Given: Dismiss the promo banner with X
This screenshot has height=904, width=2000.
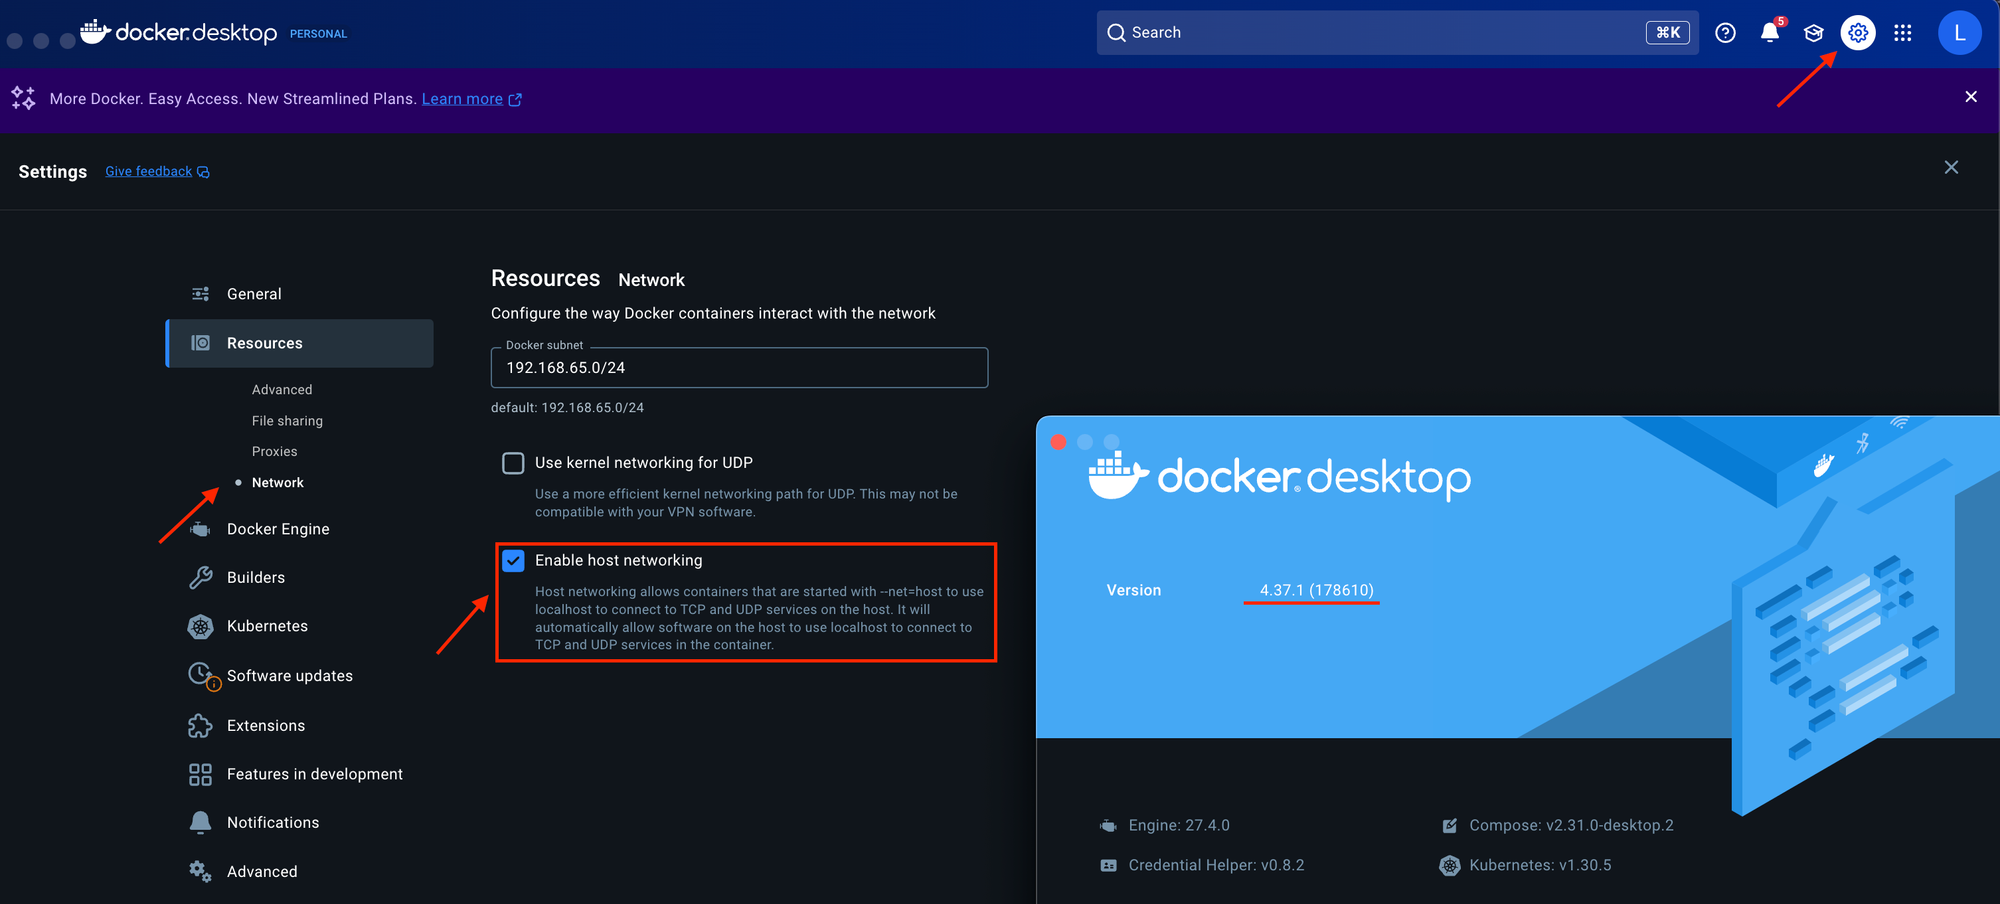Looking at the screenshot, I should click(x=1970, y=97).
